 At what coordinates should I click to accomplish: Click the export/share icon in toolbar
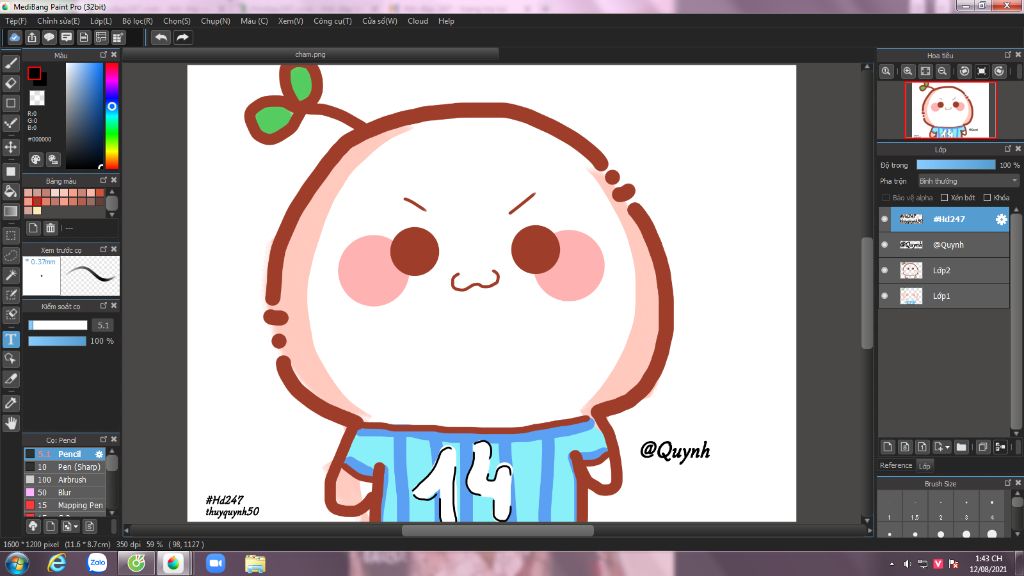32,37
